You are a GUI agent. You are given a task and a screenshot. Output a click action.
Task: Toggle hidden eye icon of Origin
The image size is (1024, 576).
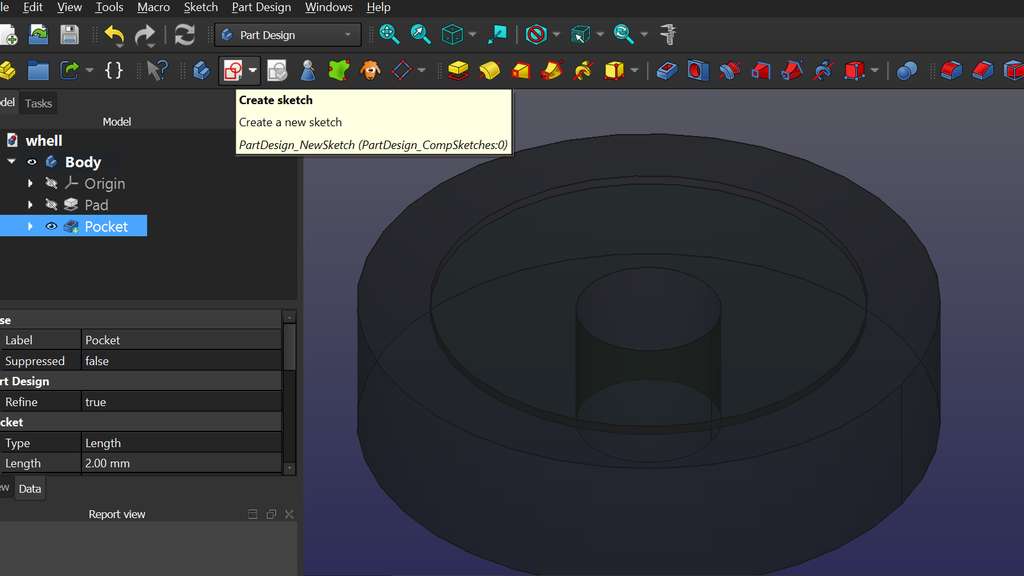coord(51,184)
